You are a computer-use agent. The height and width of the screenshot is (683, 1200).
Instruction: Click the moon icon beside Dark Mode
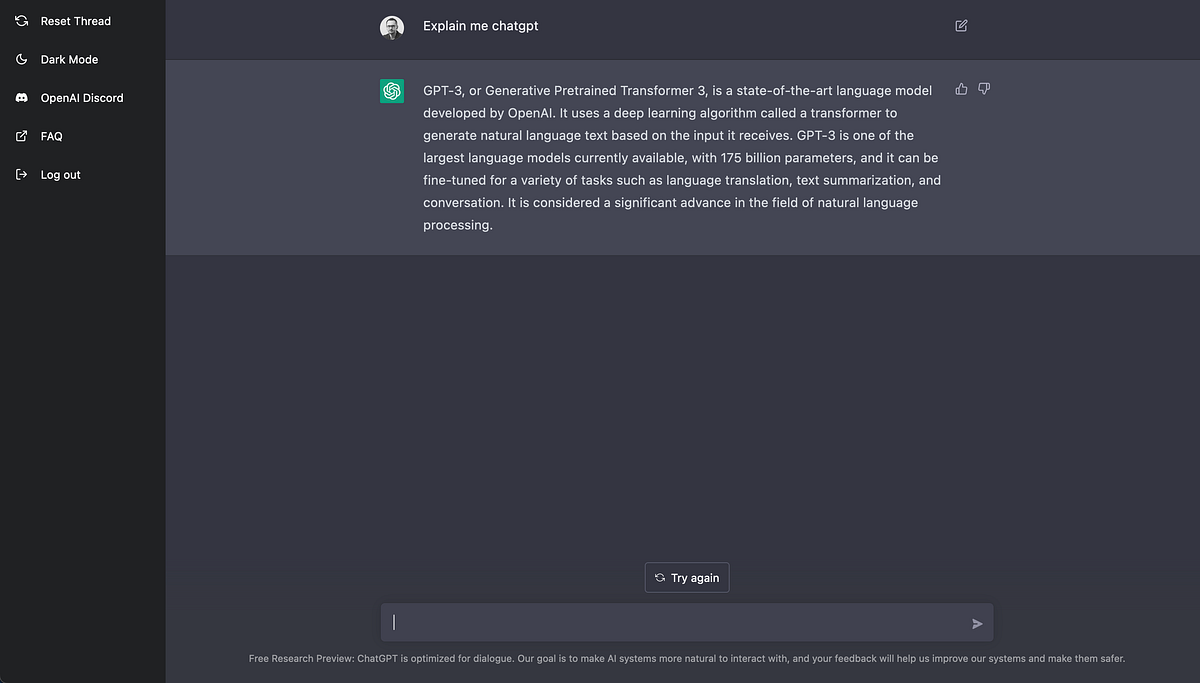pos(22,59)
